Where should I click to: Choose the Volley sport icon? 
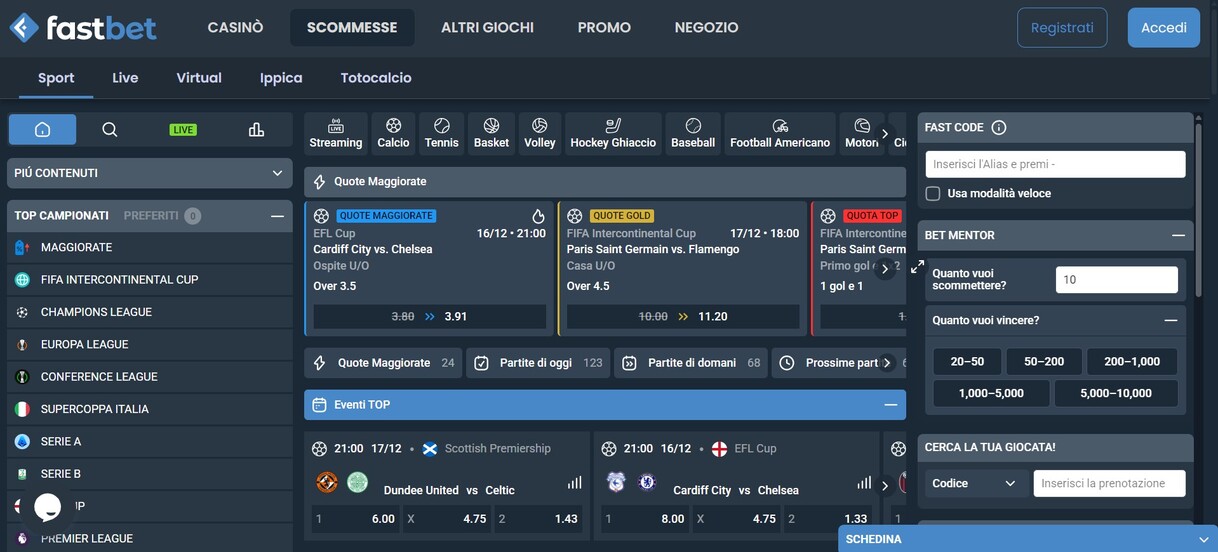540,133
